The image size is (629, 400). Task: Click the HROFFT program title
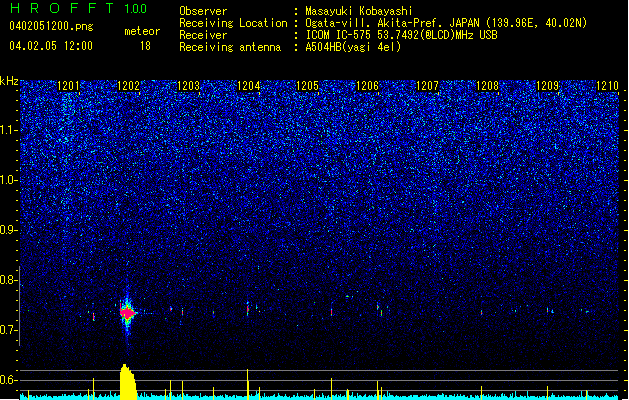click(x=62, y=8)
